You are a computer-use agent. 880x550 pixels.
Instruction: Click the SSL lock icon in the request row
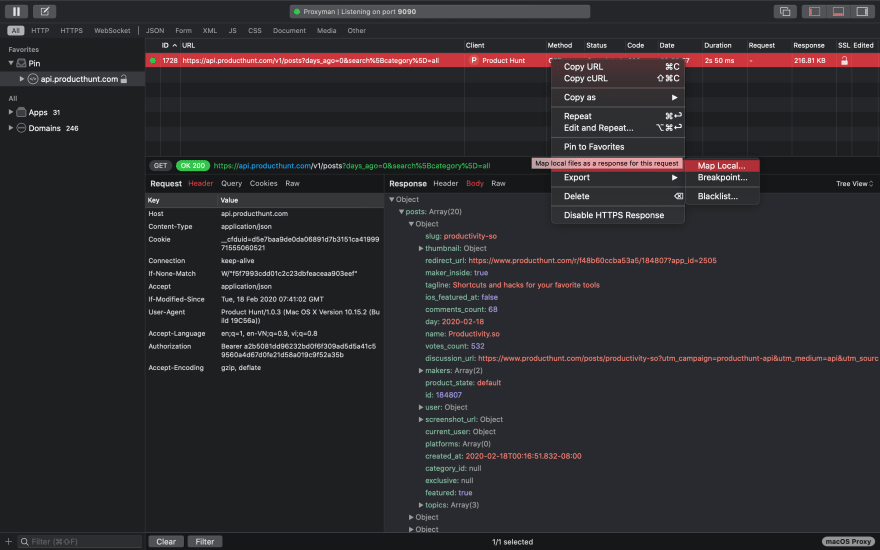point(844,61)
